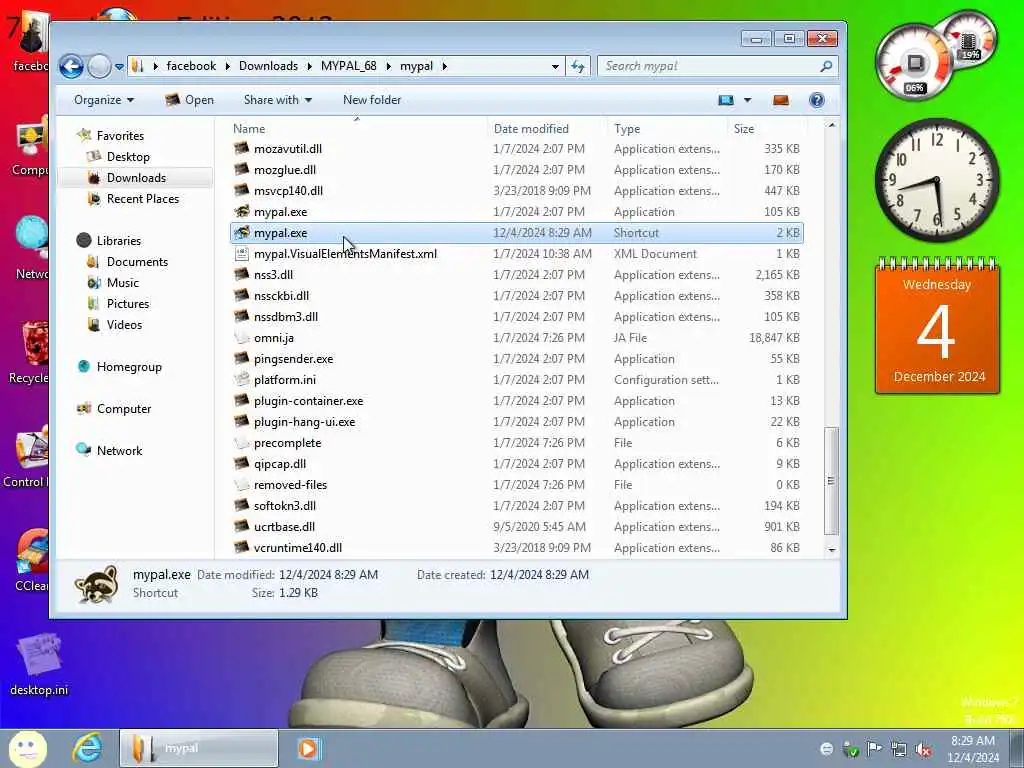Select the softokn3.dll file

point(285,505)
